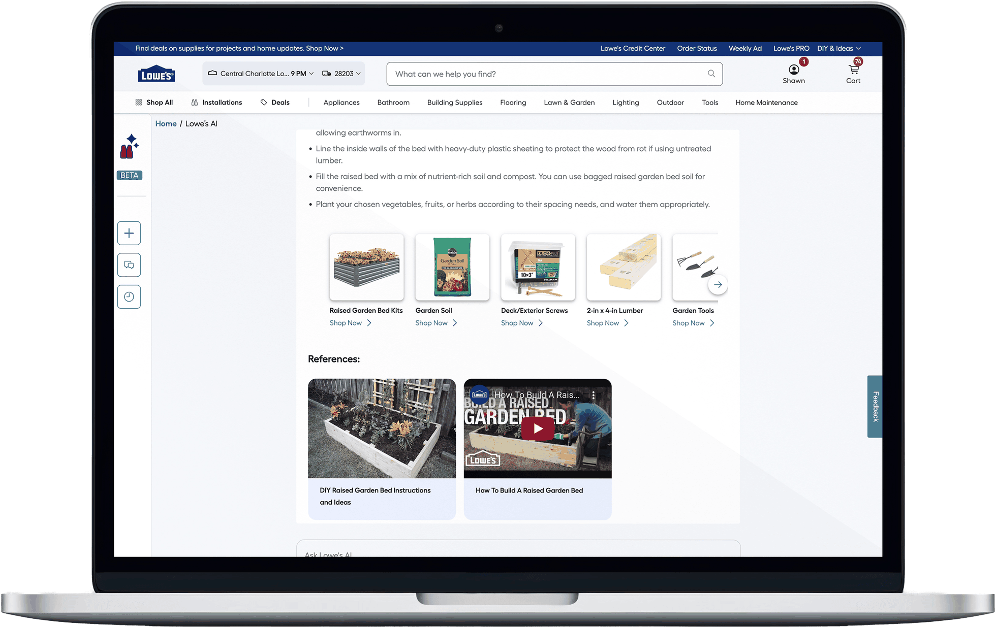The image size is (996, 628).
Task: Open the Shop All menu
Action: tap(154, 102)
